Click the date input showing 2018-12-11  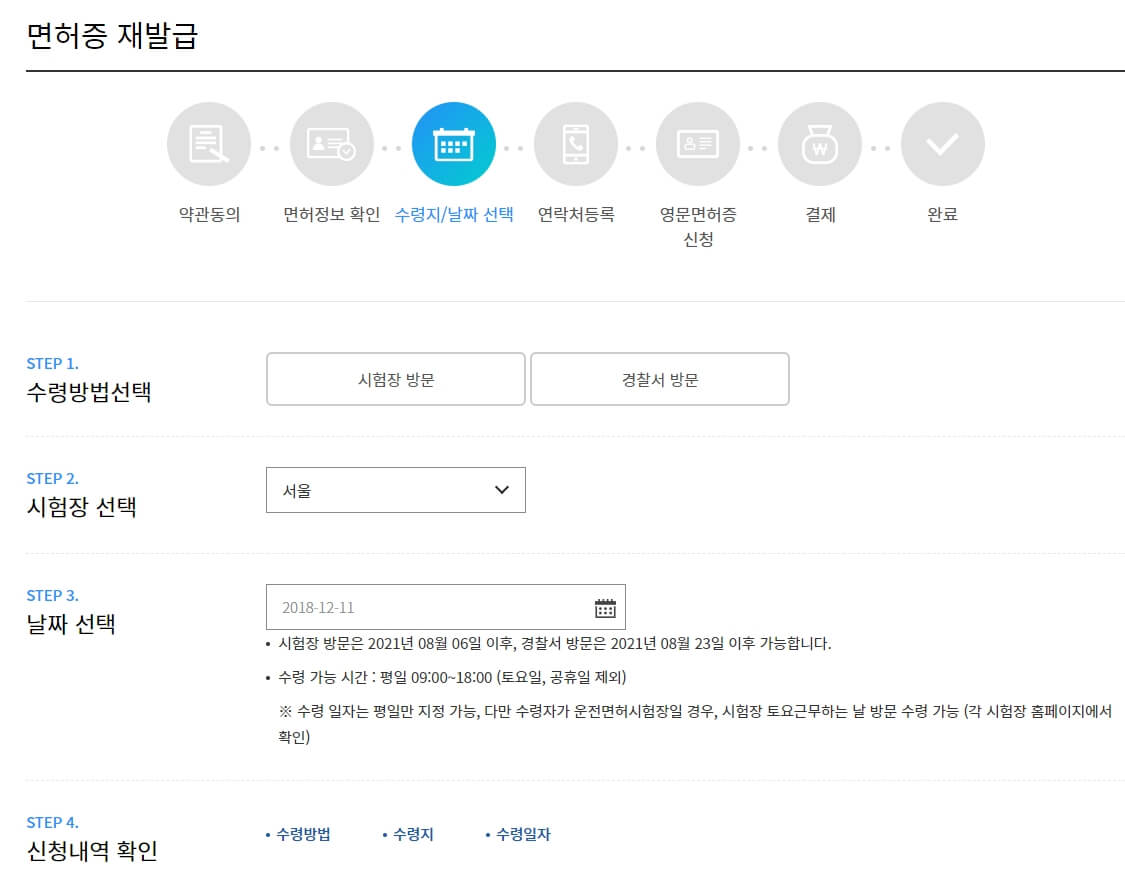(x=420, y=605)
